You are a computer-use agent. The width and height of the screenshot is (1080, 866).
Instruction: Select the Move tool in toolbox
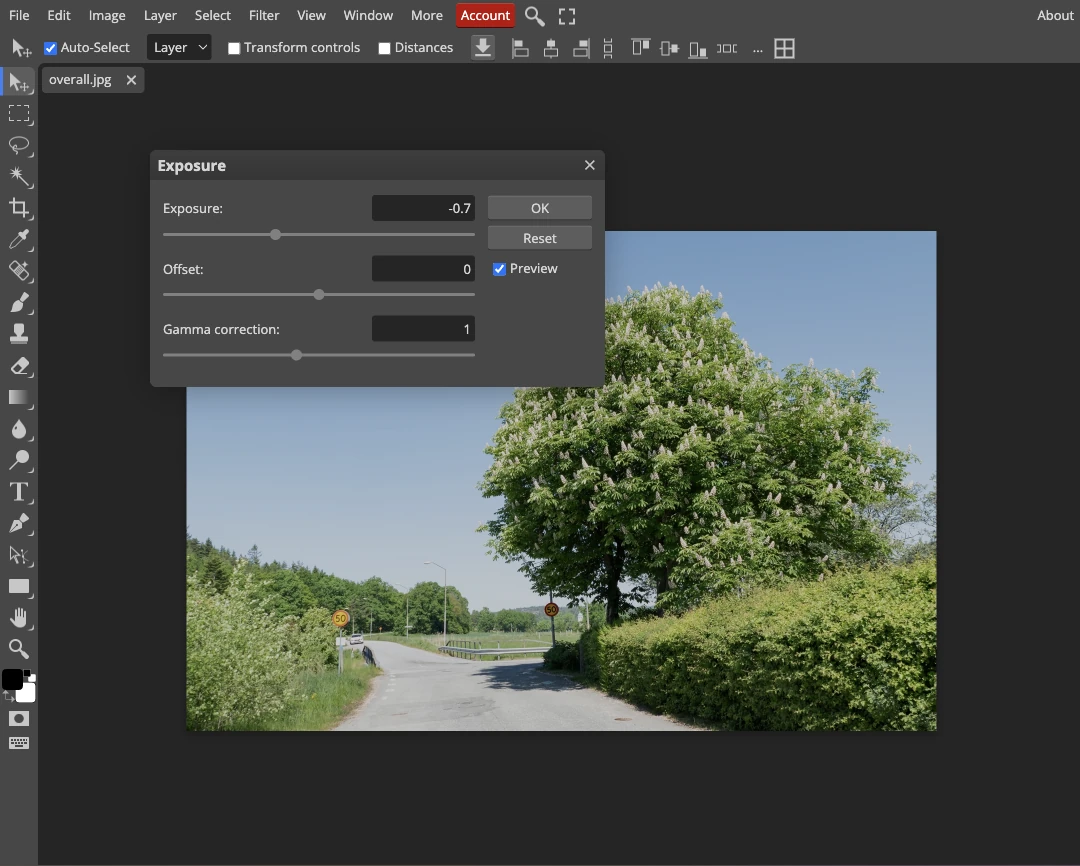tap(19, 82)
